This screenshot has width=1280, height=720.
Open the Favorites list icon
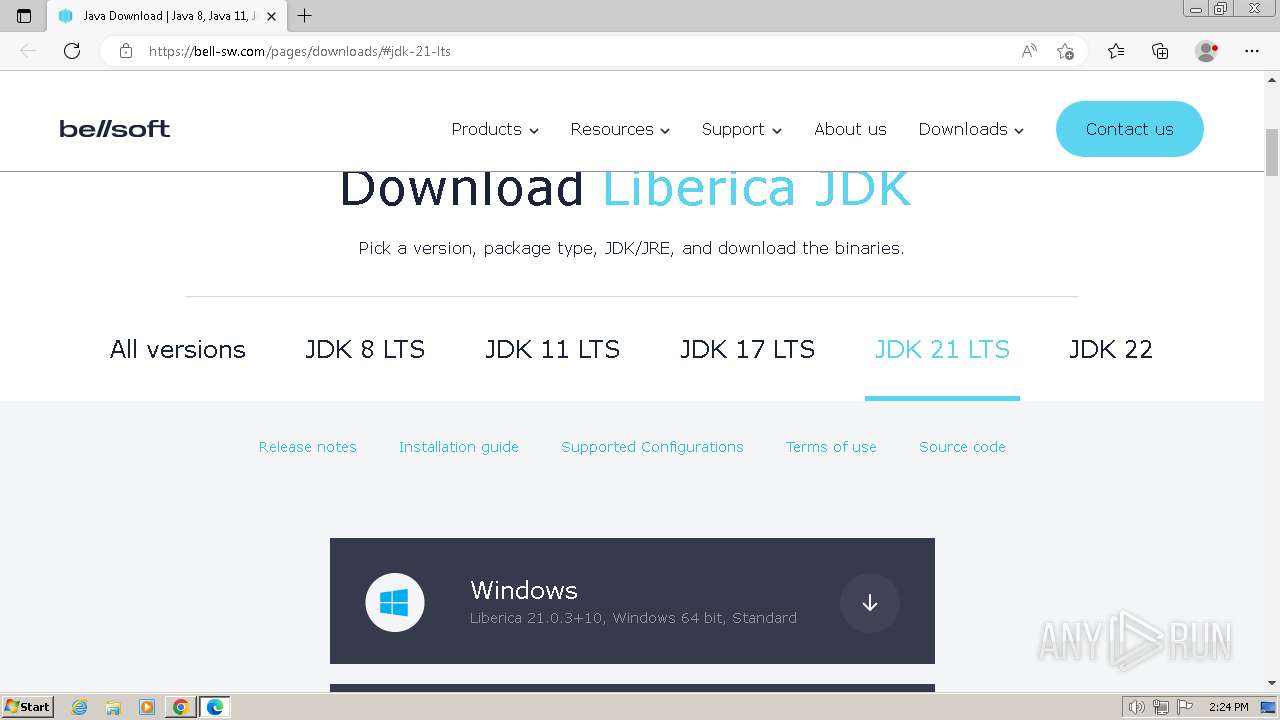(x=1116, y=51)
